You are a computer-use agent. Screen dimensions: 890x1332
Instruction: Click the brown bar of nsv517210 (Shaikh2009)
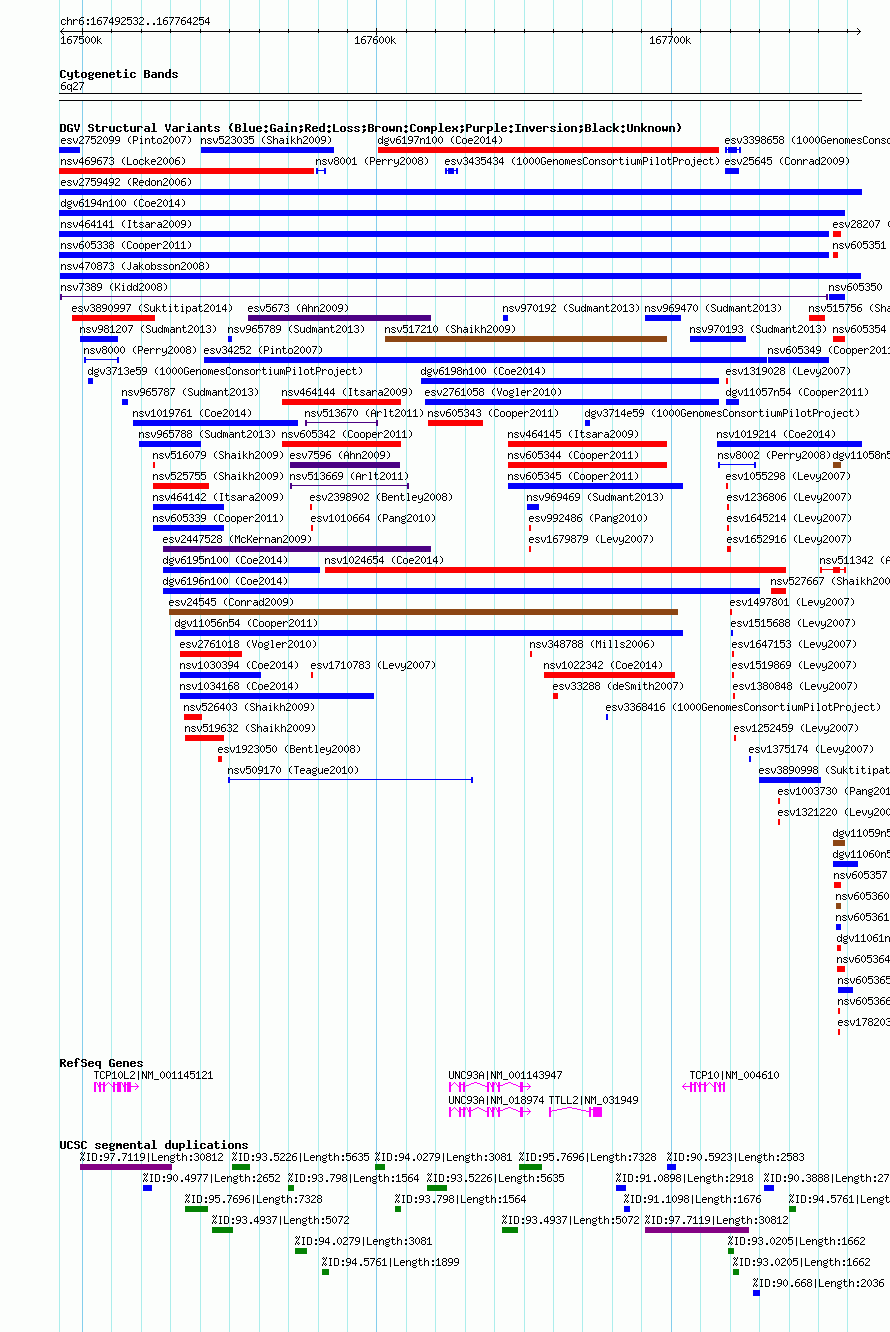[x=526, y=339]
